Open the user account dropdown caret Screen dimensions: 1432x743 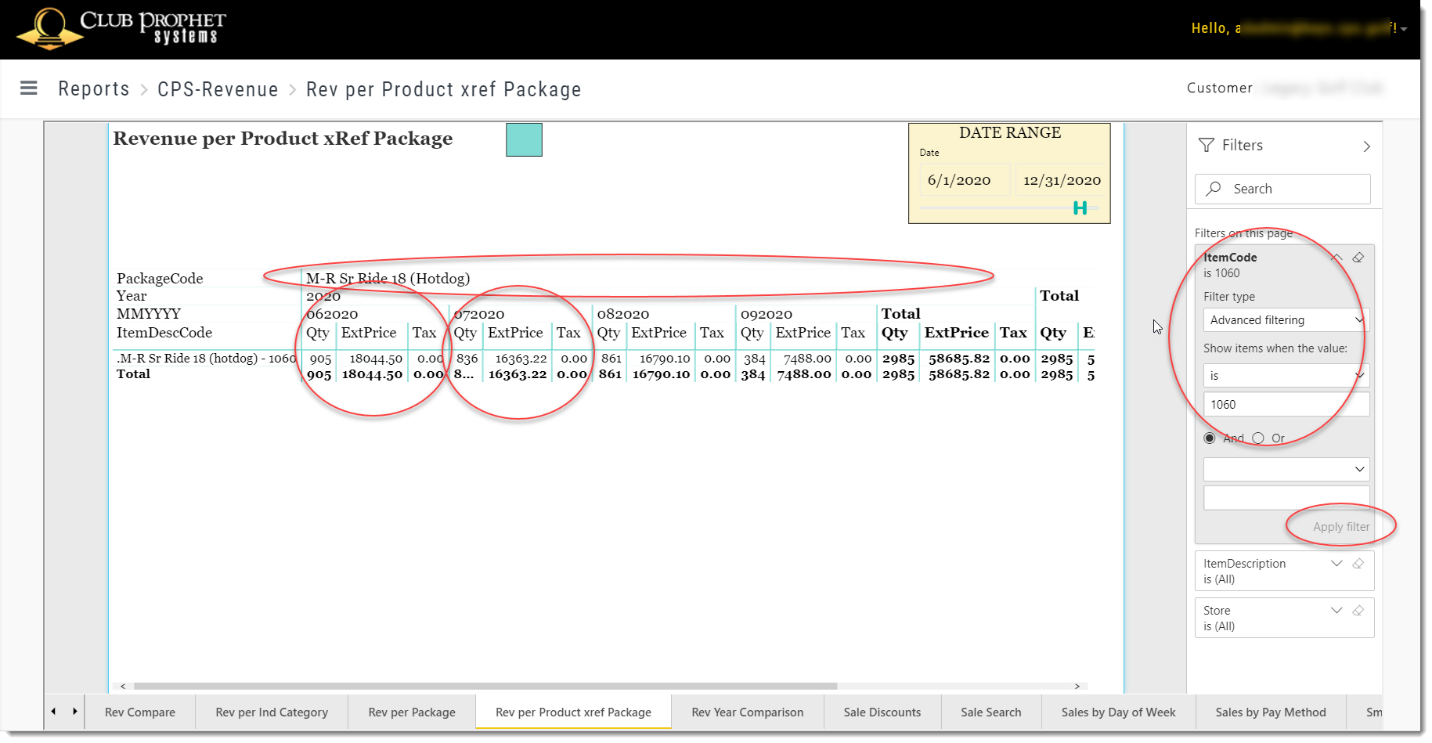1404,29
